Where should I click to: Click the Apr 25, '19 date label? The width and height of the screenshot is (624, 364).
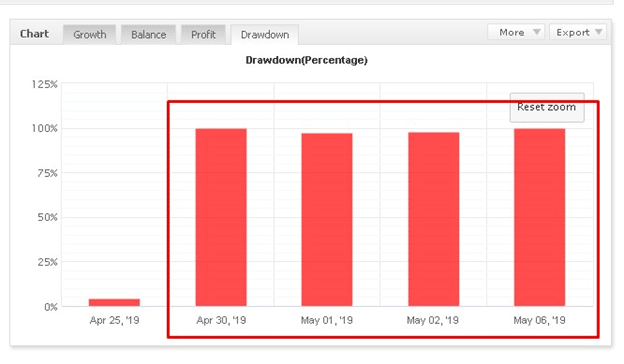114,320
